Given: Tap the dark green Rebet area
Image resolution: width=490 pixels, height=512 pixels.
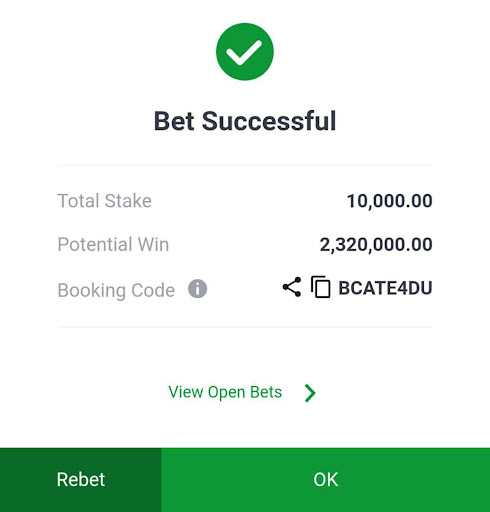Looking at the screenshot, I should [81, 480].
